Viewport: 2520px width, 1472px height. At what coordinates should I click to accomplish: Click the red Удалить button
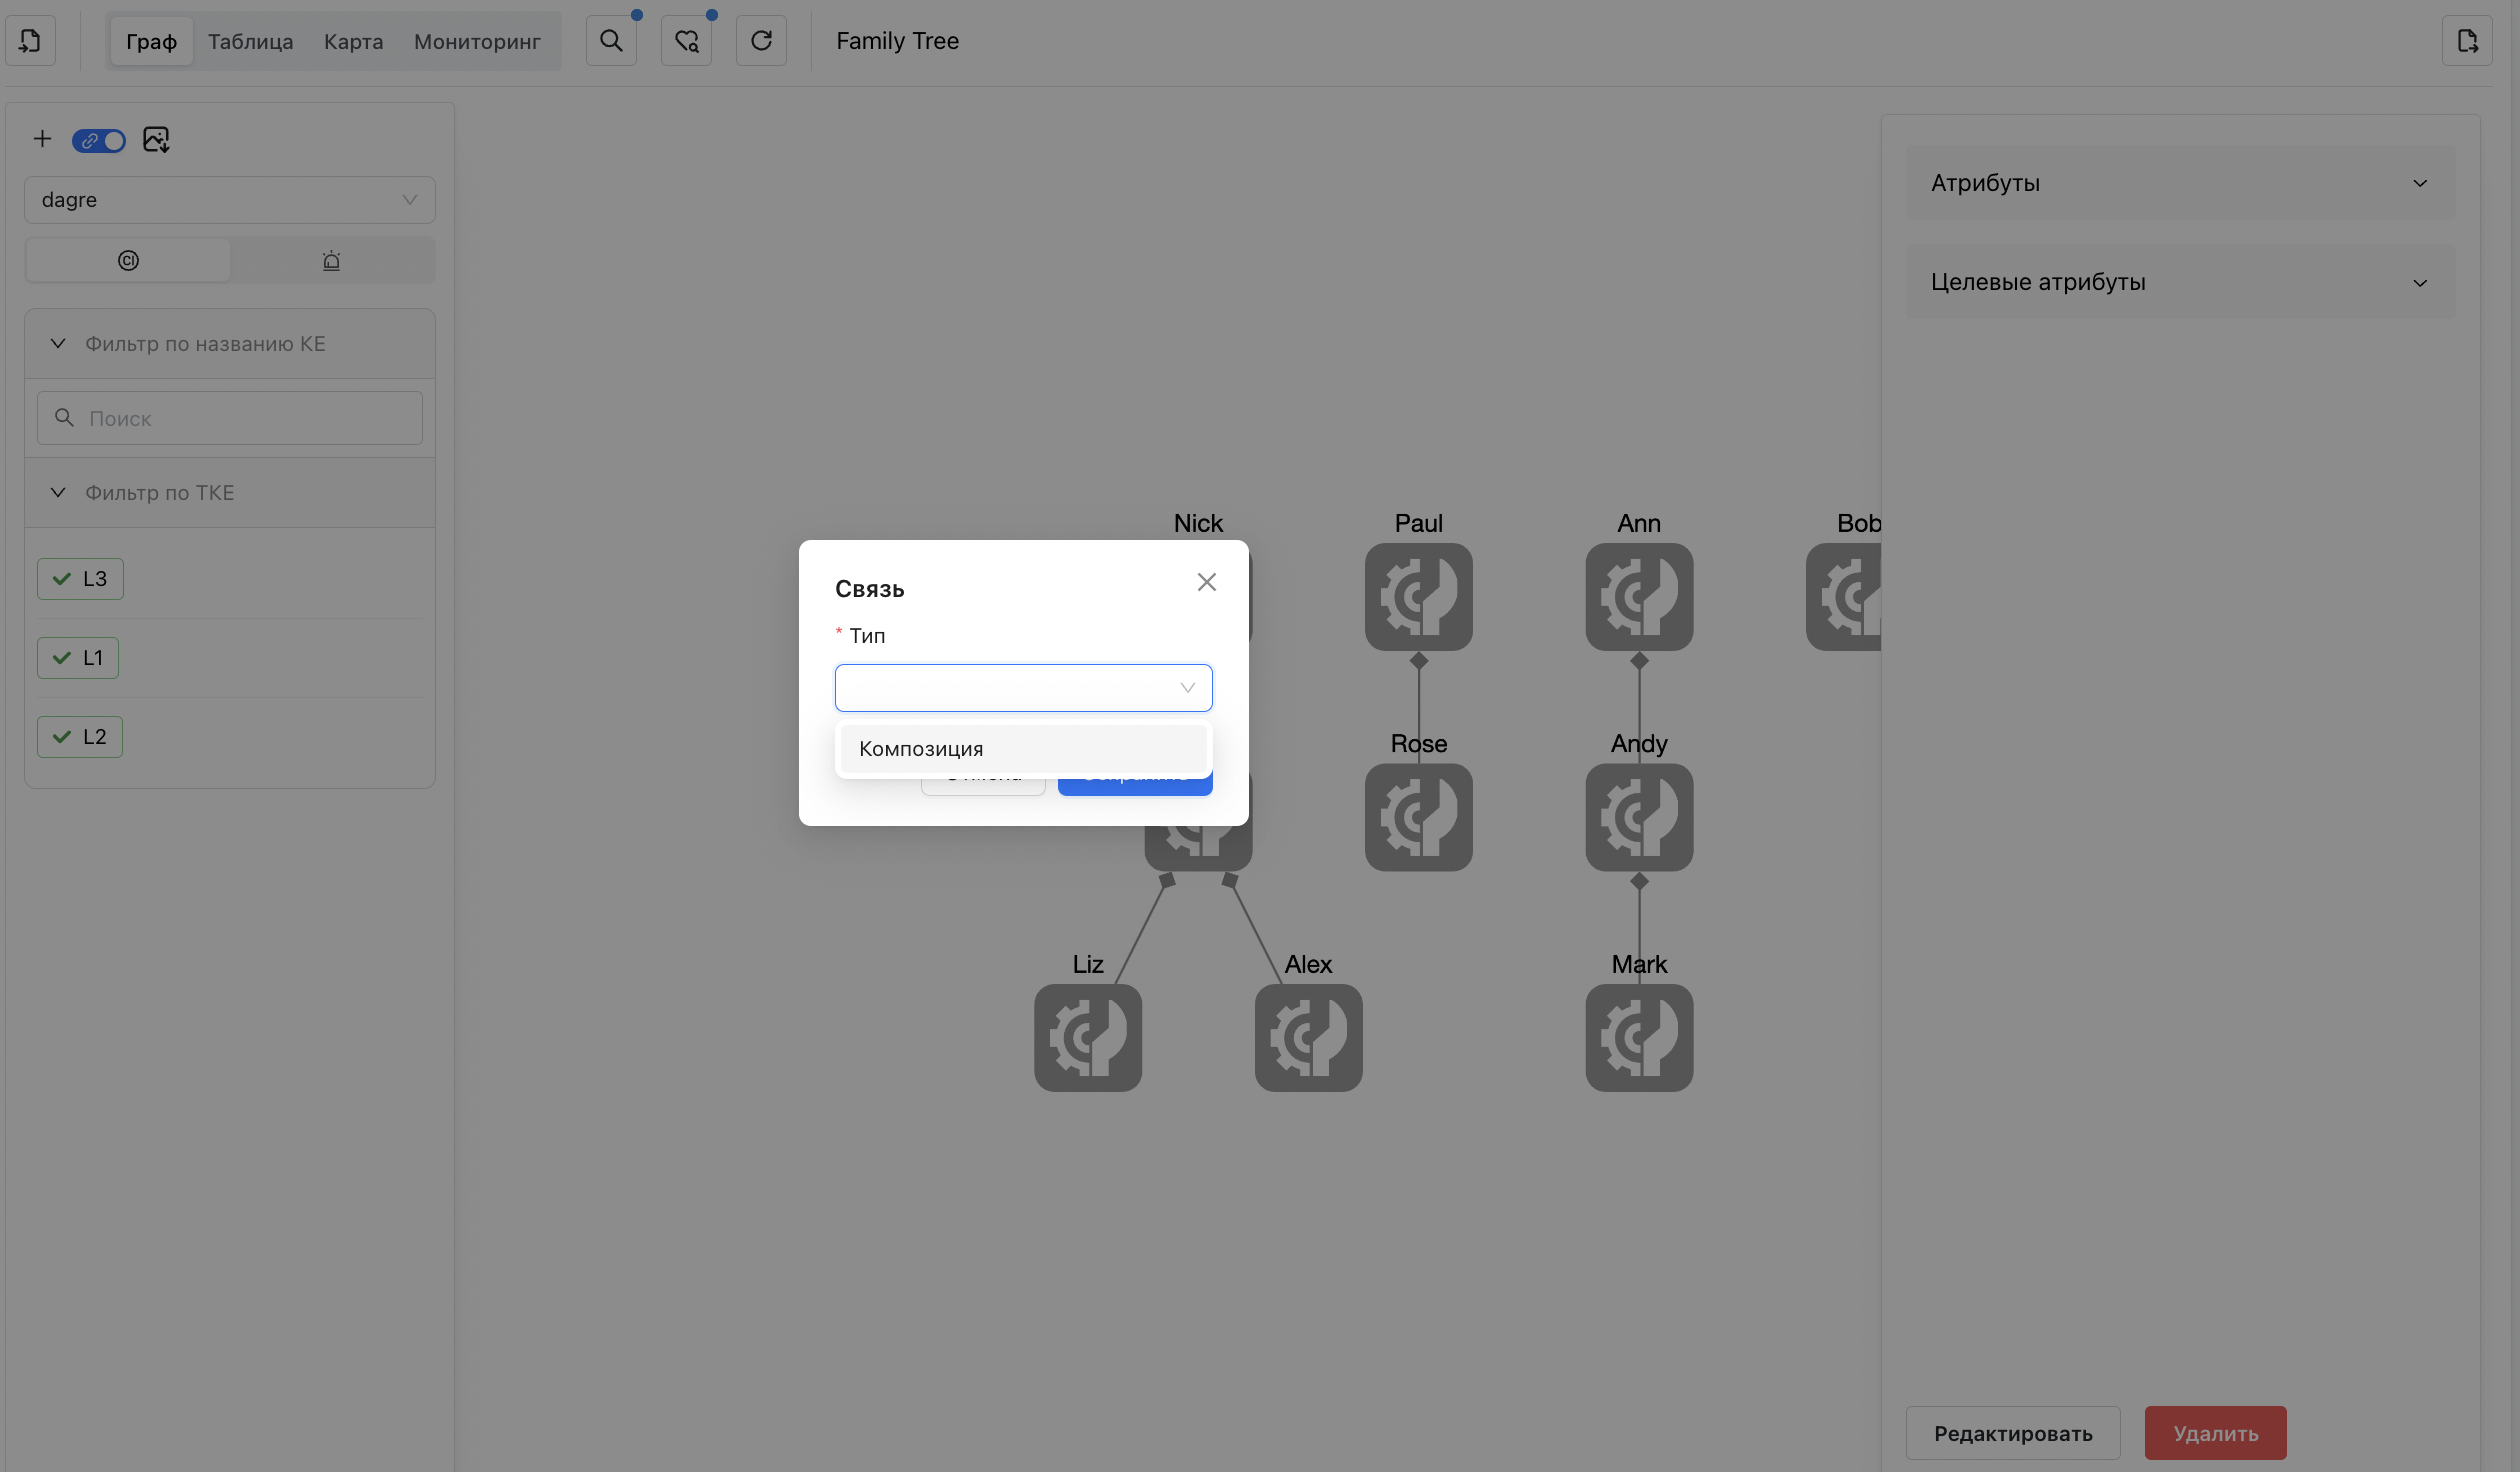point(2216,1433)
